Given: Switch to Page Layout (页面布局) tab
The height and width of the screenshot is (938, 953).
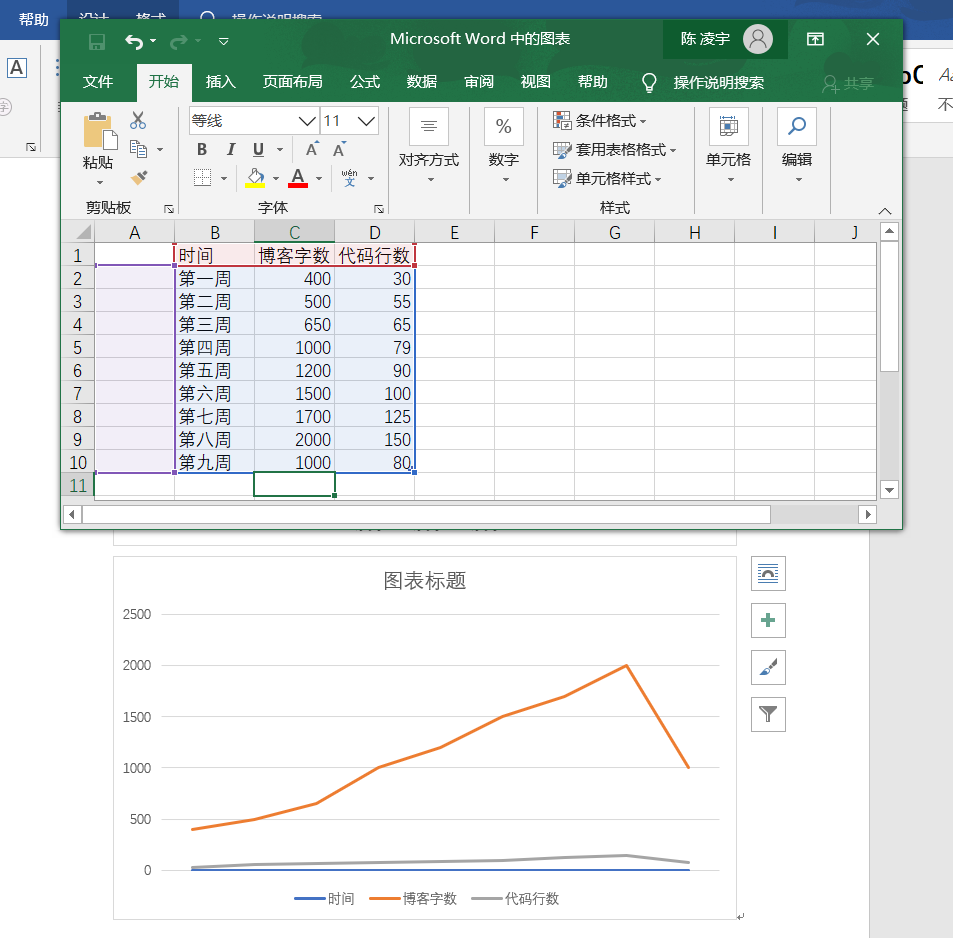Looking at the screenshot, I should pyautogui.click(x=292, y=82).
